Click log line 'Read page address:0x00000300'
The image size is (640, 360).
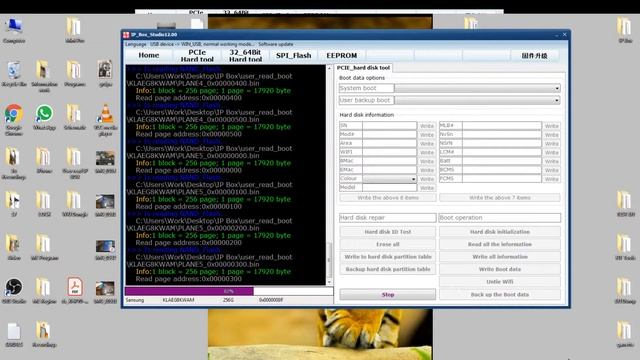[189, 279]
